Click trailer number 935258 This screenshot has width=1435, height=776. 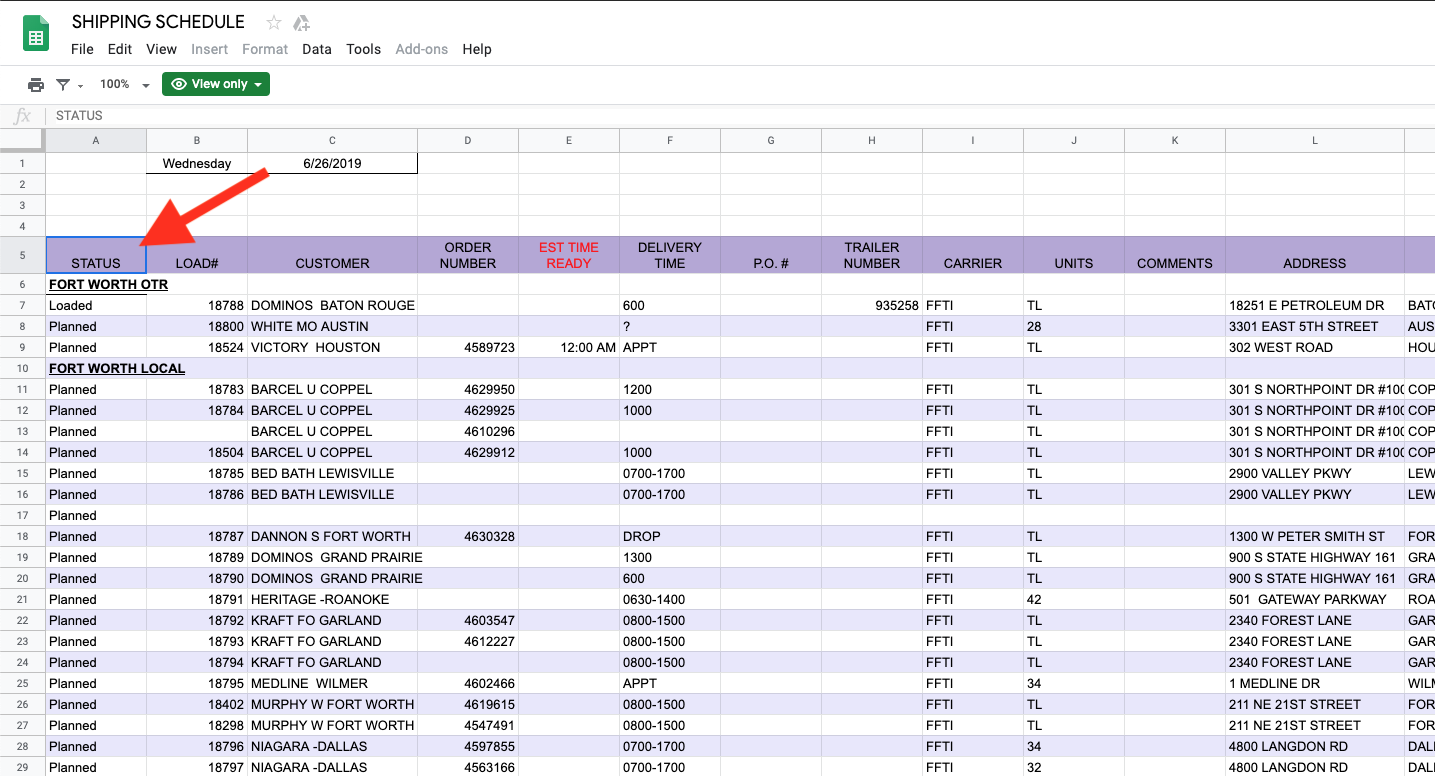872,305
